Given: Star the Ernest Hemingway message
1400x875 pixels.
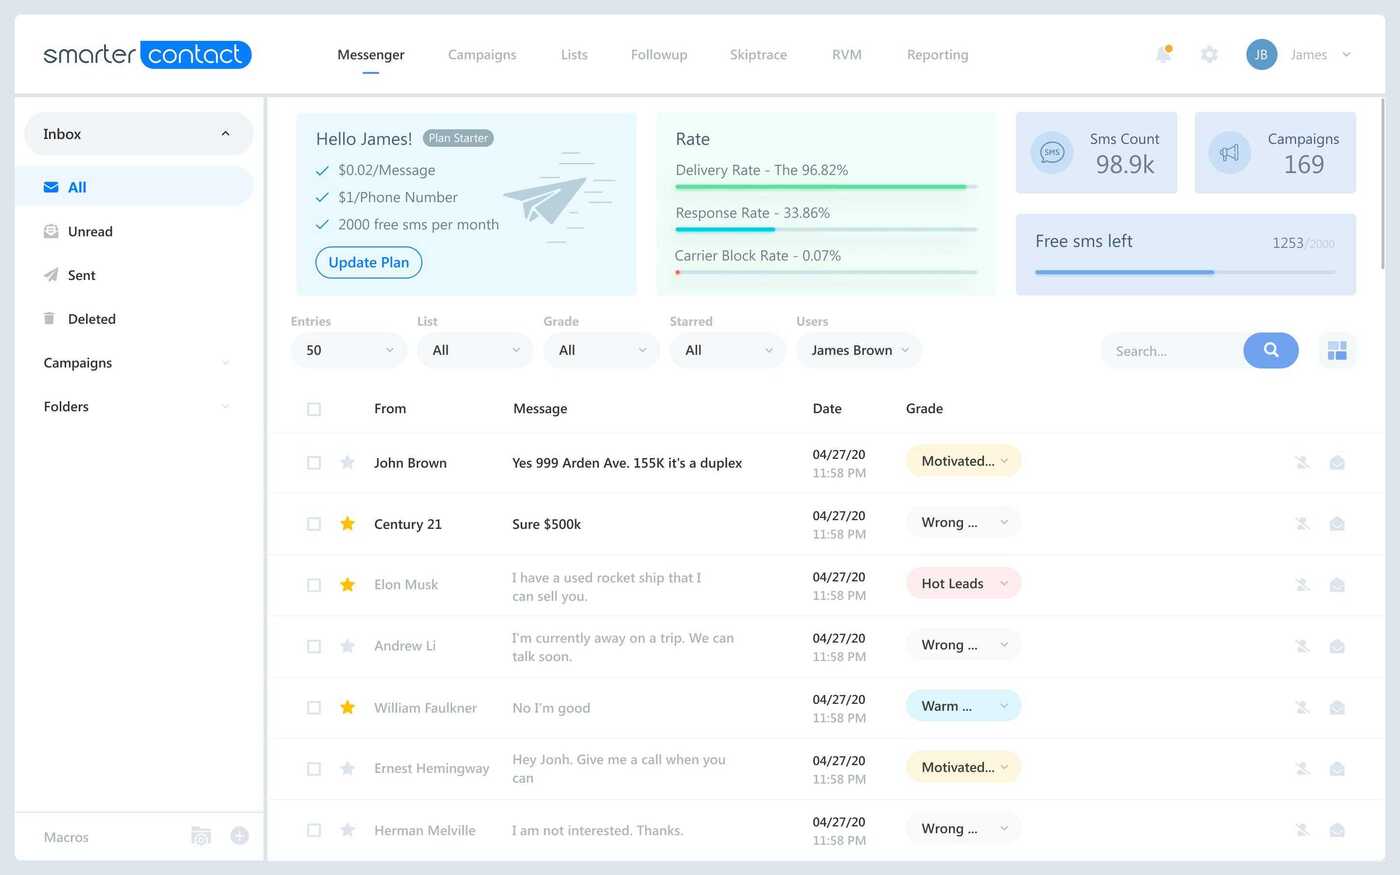Looking at the screenshot, I should point(347,768).
